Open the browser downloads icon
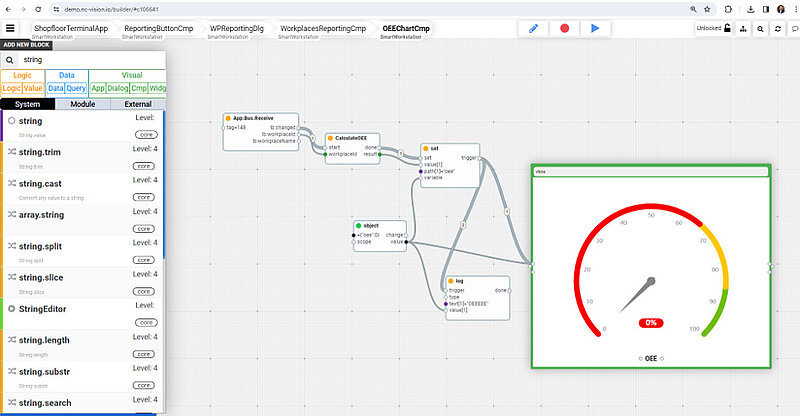 coord(751,9)
